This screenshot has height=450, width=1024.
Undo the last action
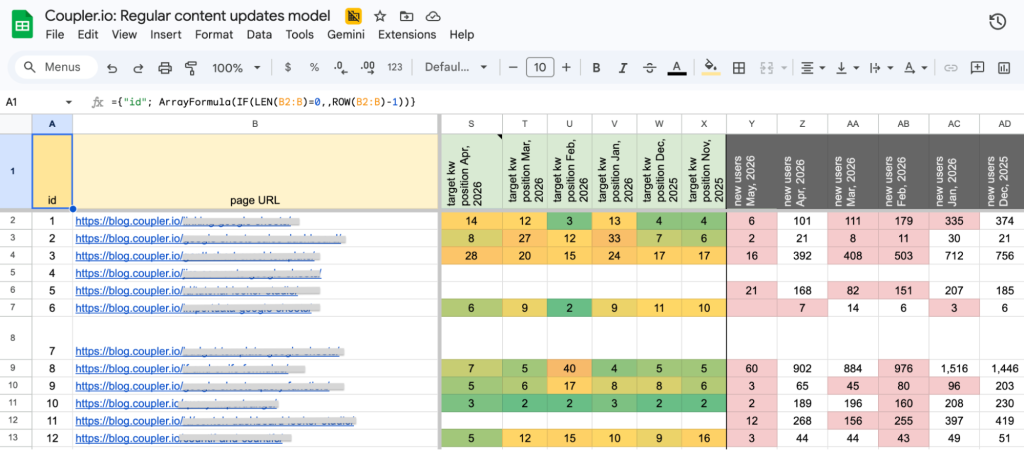point(112,67)
